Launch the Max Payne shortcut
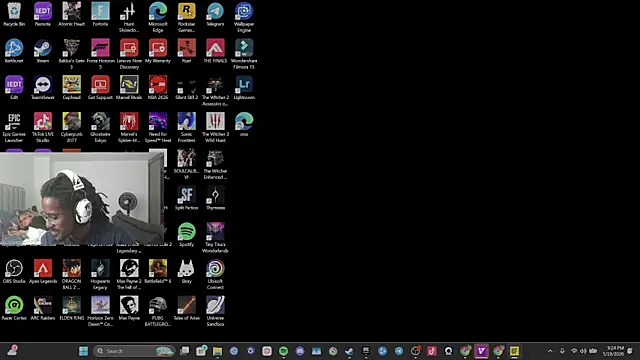Viewport: 640px width, 360px height. 129,308
